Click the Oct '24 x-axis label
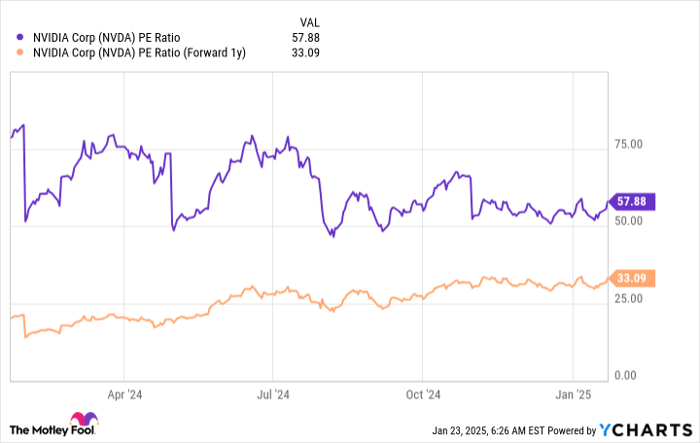The width and height of the screenshot is (700, 443). (425, 395)
